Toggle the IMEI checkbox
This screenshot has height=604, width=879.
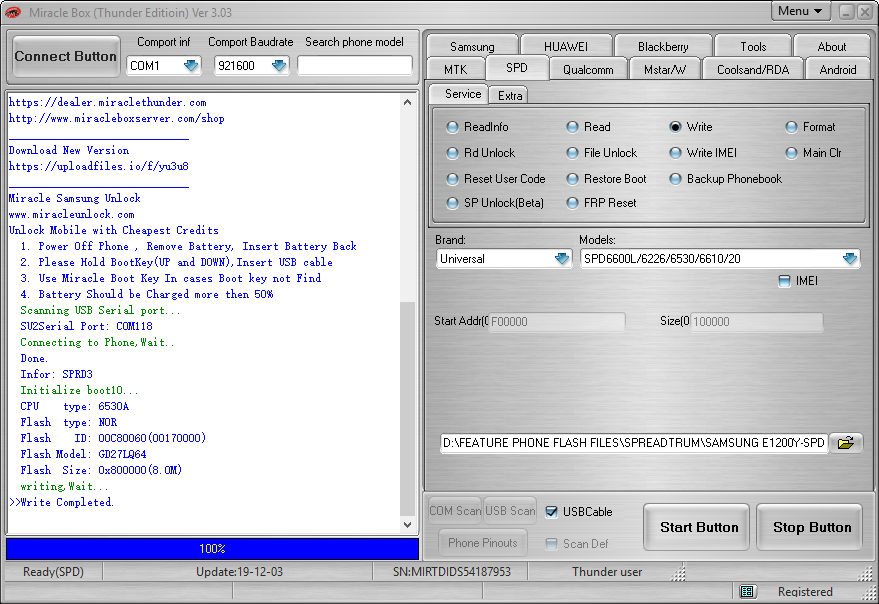785,281
